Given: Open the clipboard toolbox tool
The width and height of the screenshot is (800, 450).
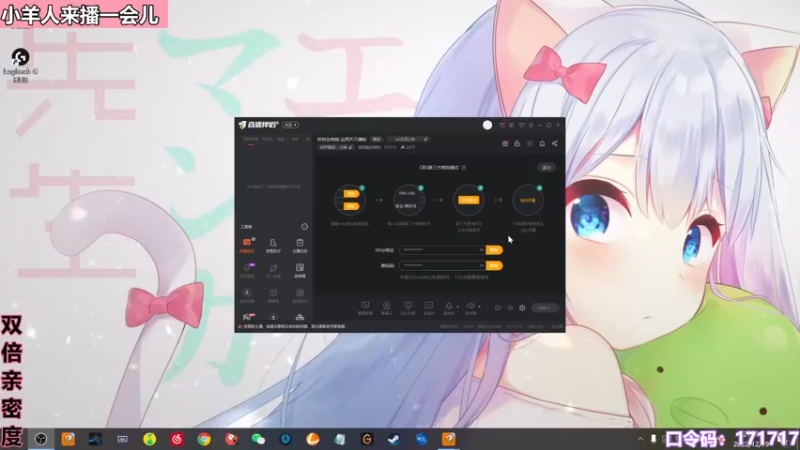Looking at the screenshot, I should click(x=299, y=245).
